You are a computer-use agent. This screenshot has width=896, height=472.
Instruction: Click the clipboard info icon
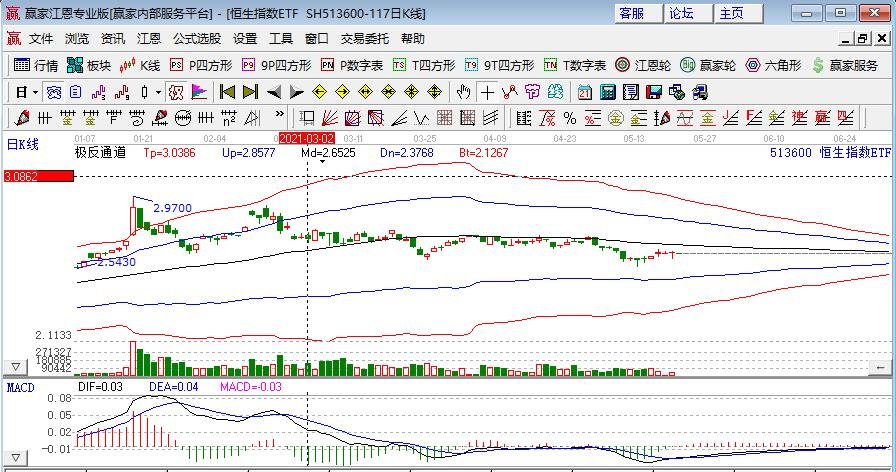(x=75, y=92)
